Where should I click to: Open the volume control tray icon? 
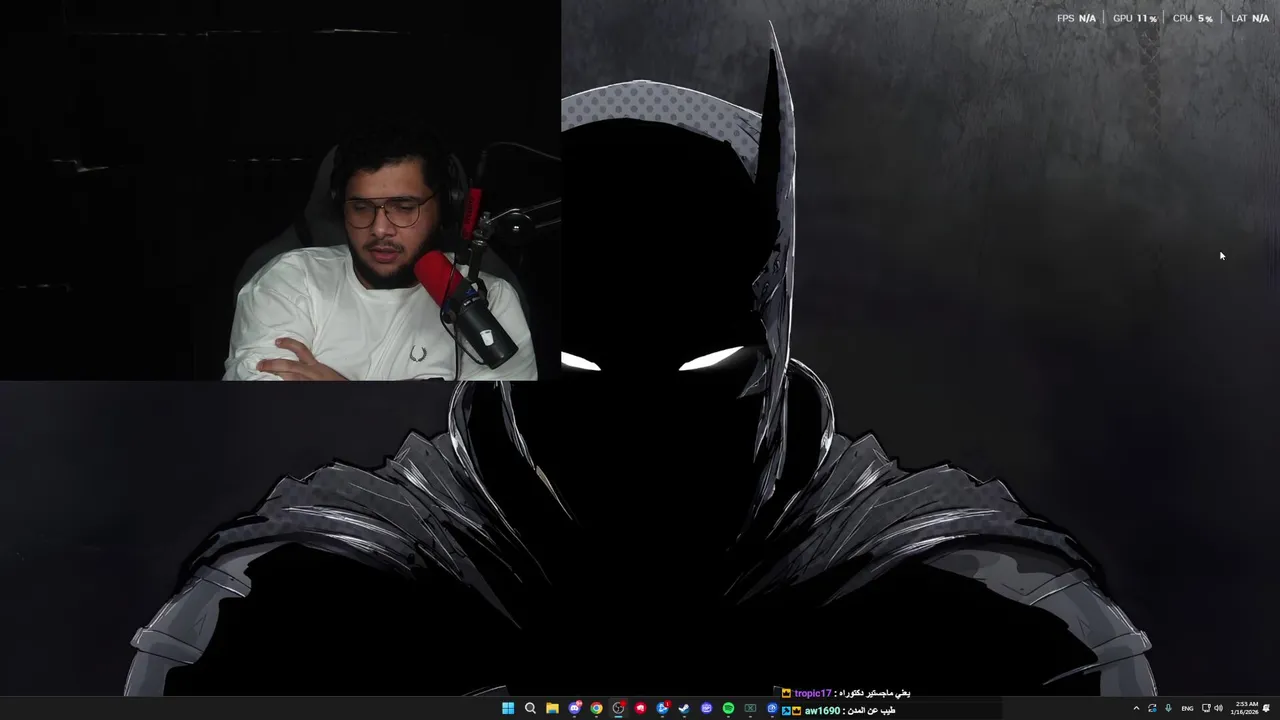1218,708
